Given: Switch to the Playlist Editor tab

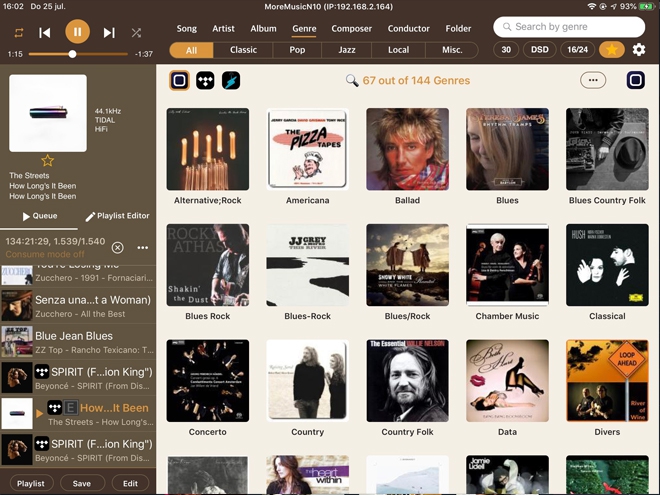Looking at the screenshot, I should click(x=117, y=216).
